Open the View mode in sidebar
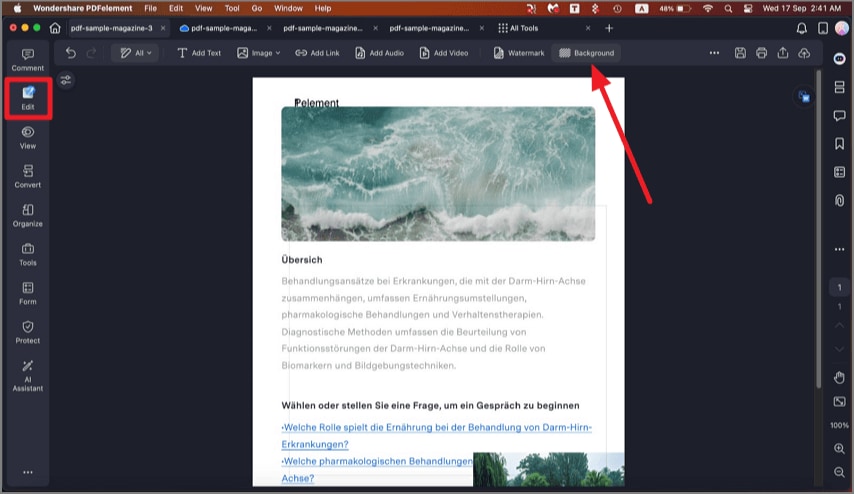 (28, 138)
